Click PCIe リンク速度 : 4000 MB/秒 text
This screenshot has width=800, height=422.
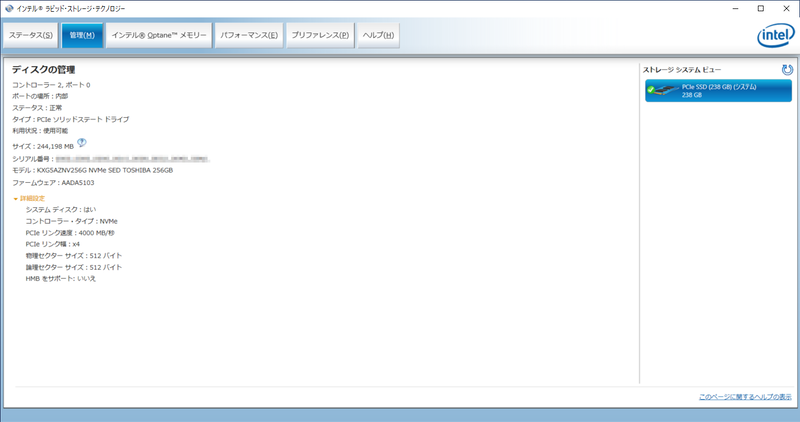point(70,233)
